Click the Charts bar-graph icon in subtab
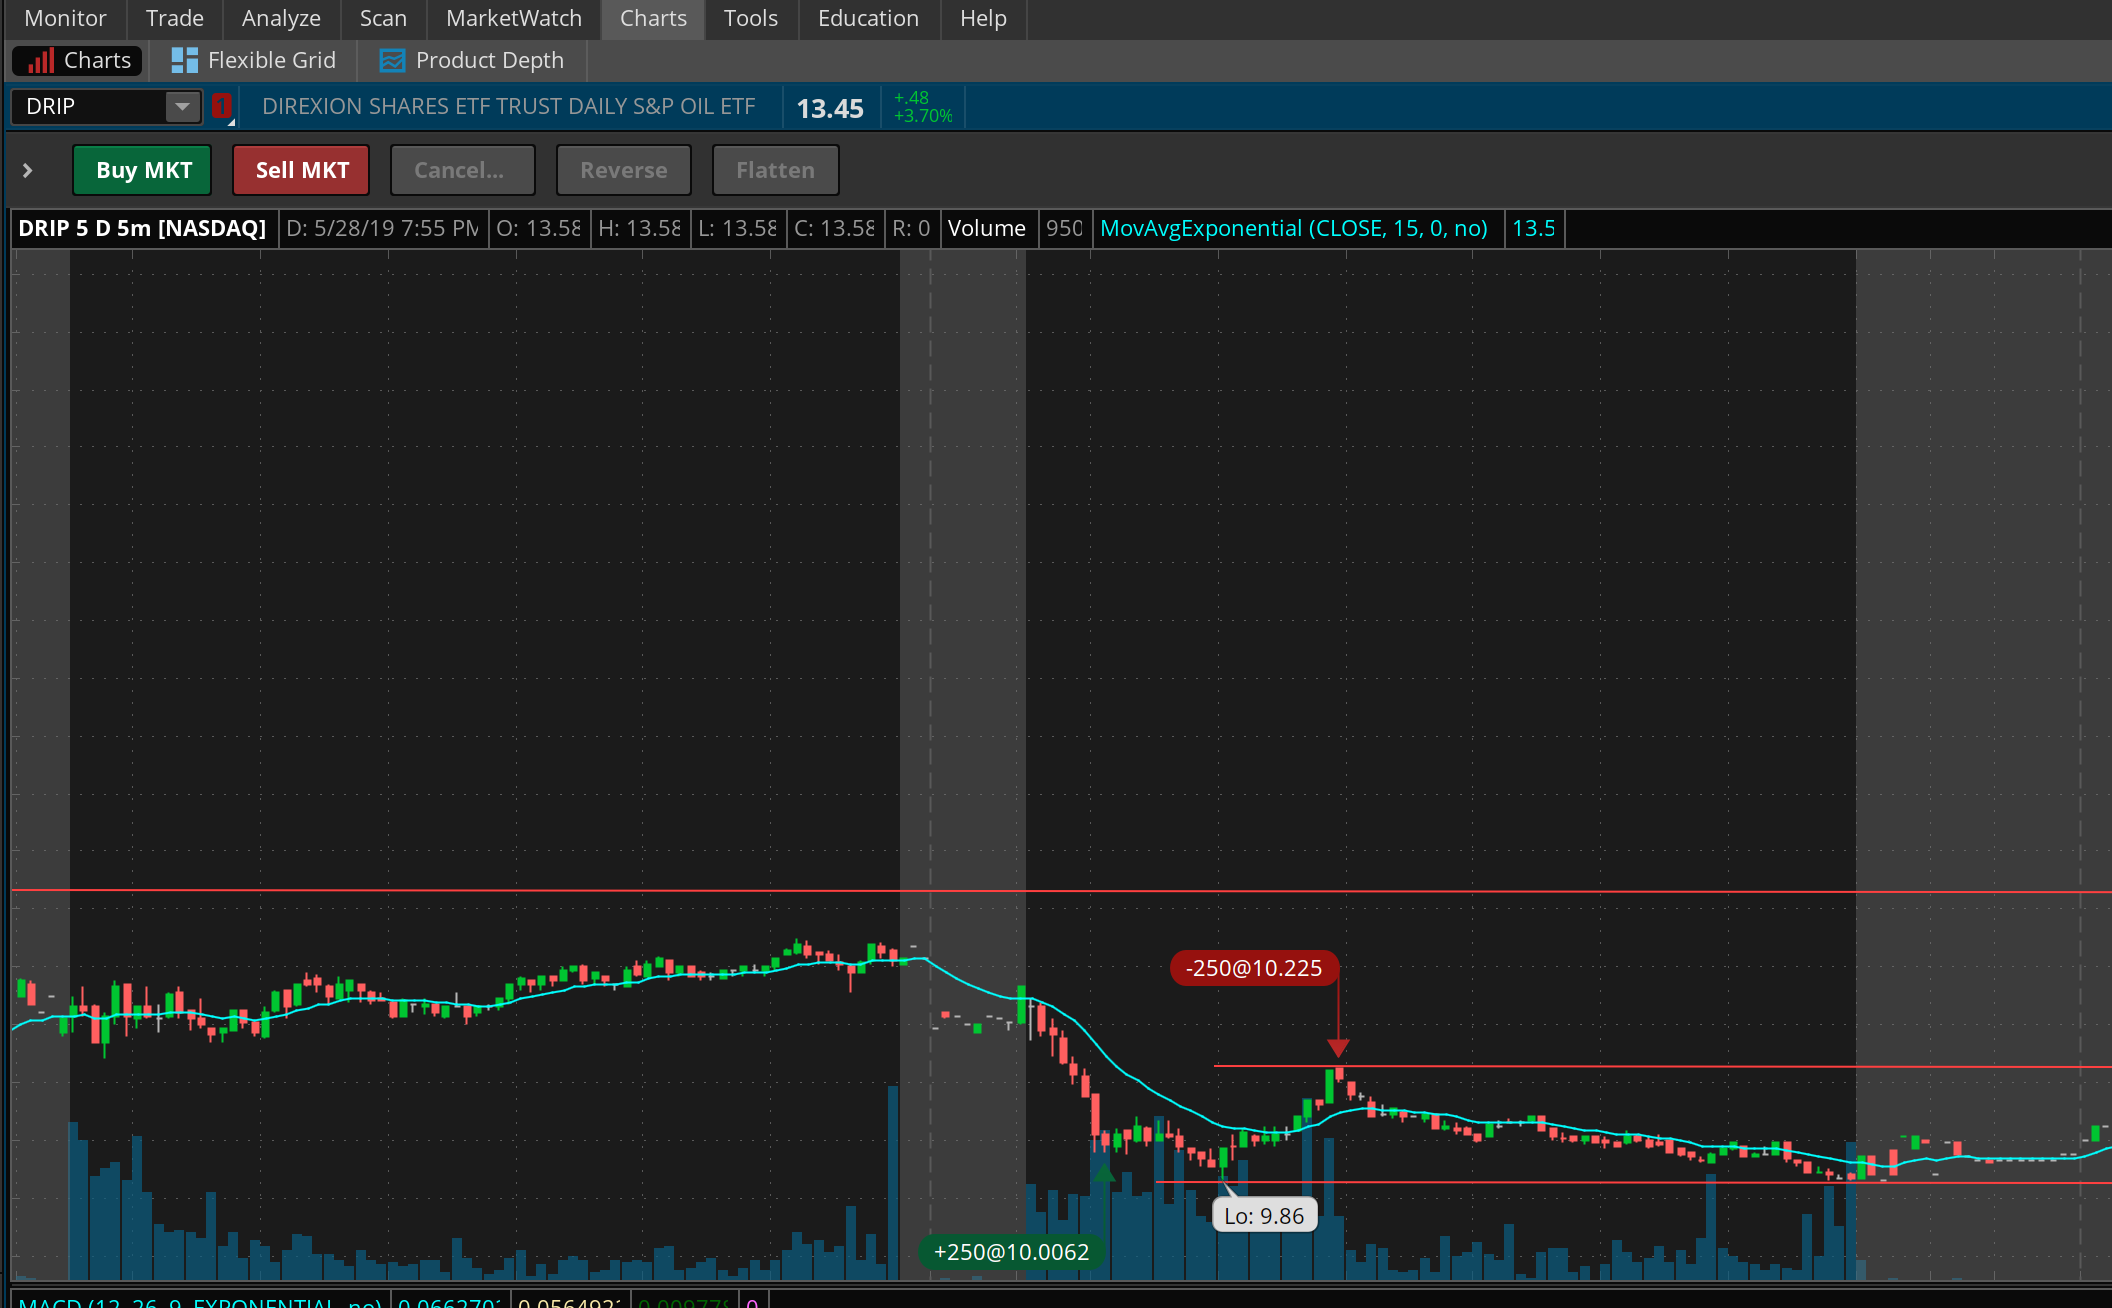The height and width of the screenshot is (1308, 2112). coord(40,61)
